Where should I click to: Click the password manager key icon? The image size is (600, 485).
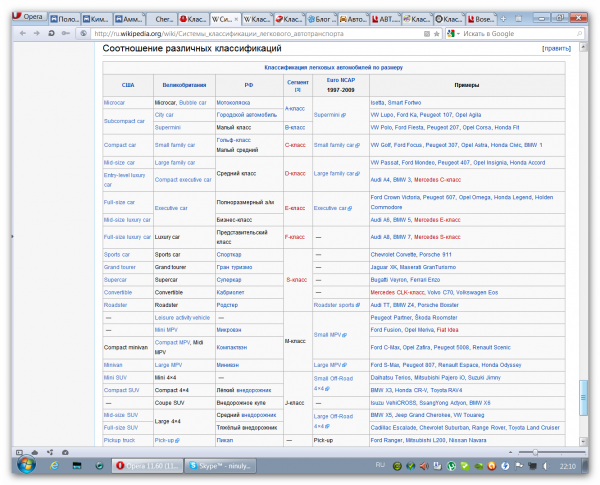point(65,34)
